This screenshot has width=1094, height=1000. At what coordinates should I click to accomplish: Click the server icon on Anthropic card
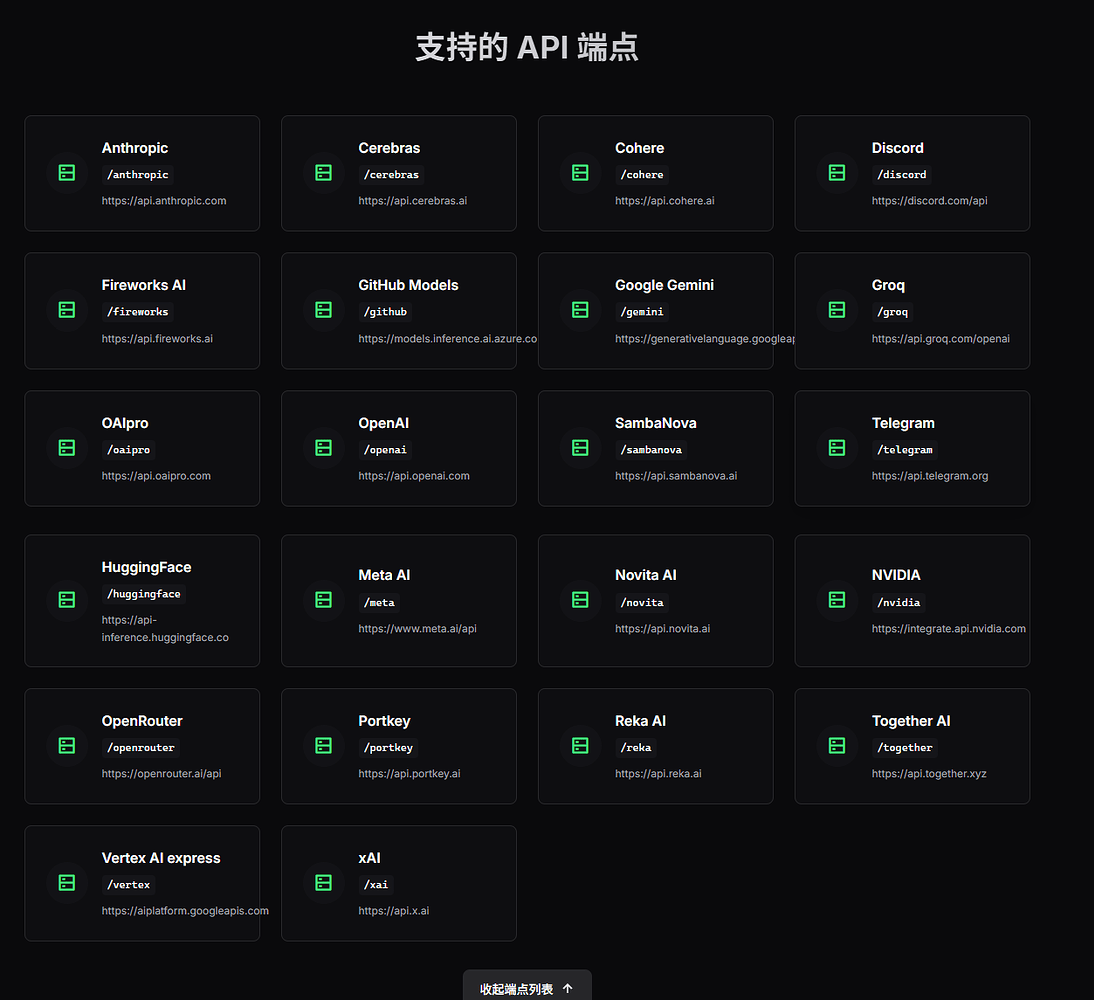point(67,173)
